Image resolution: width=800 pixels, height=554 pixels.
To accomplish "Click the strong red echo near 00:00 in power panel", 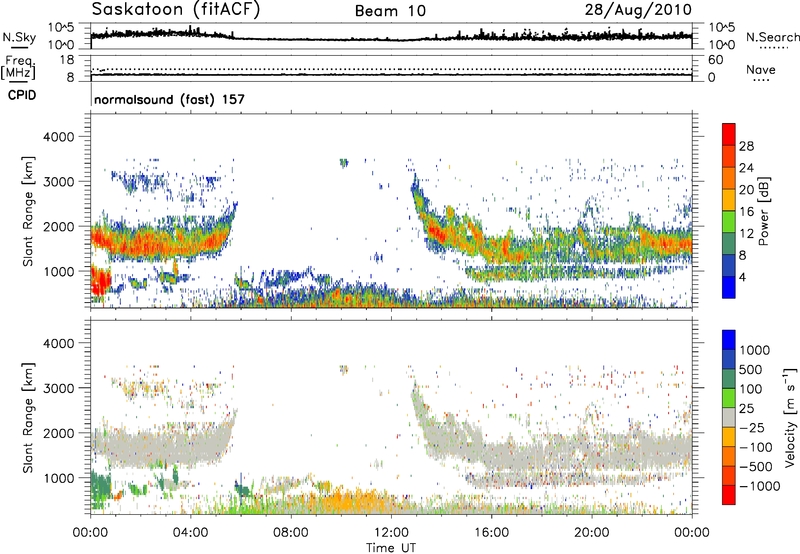I will click(x=101, y=282).
